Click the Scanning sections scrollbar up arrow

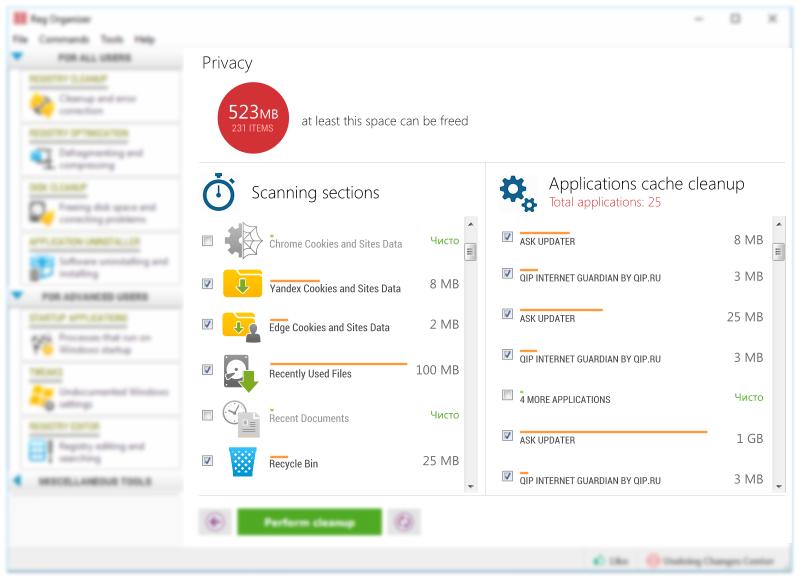point(470,224)
